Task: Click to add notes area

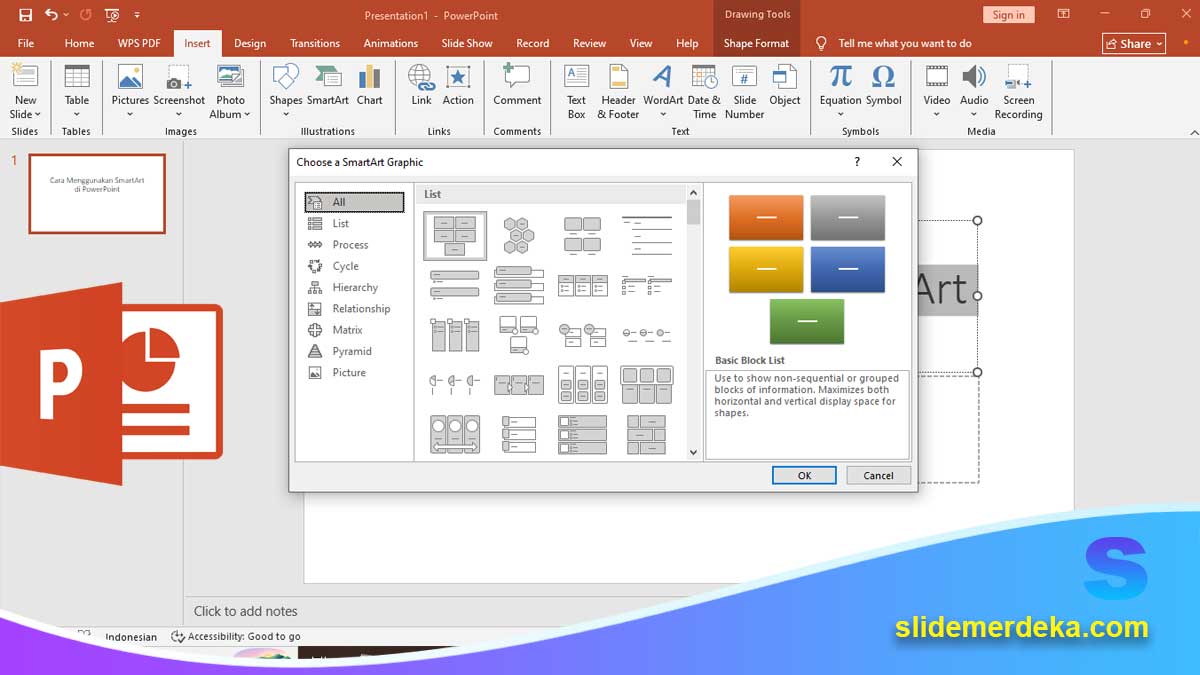Action: 245,611
